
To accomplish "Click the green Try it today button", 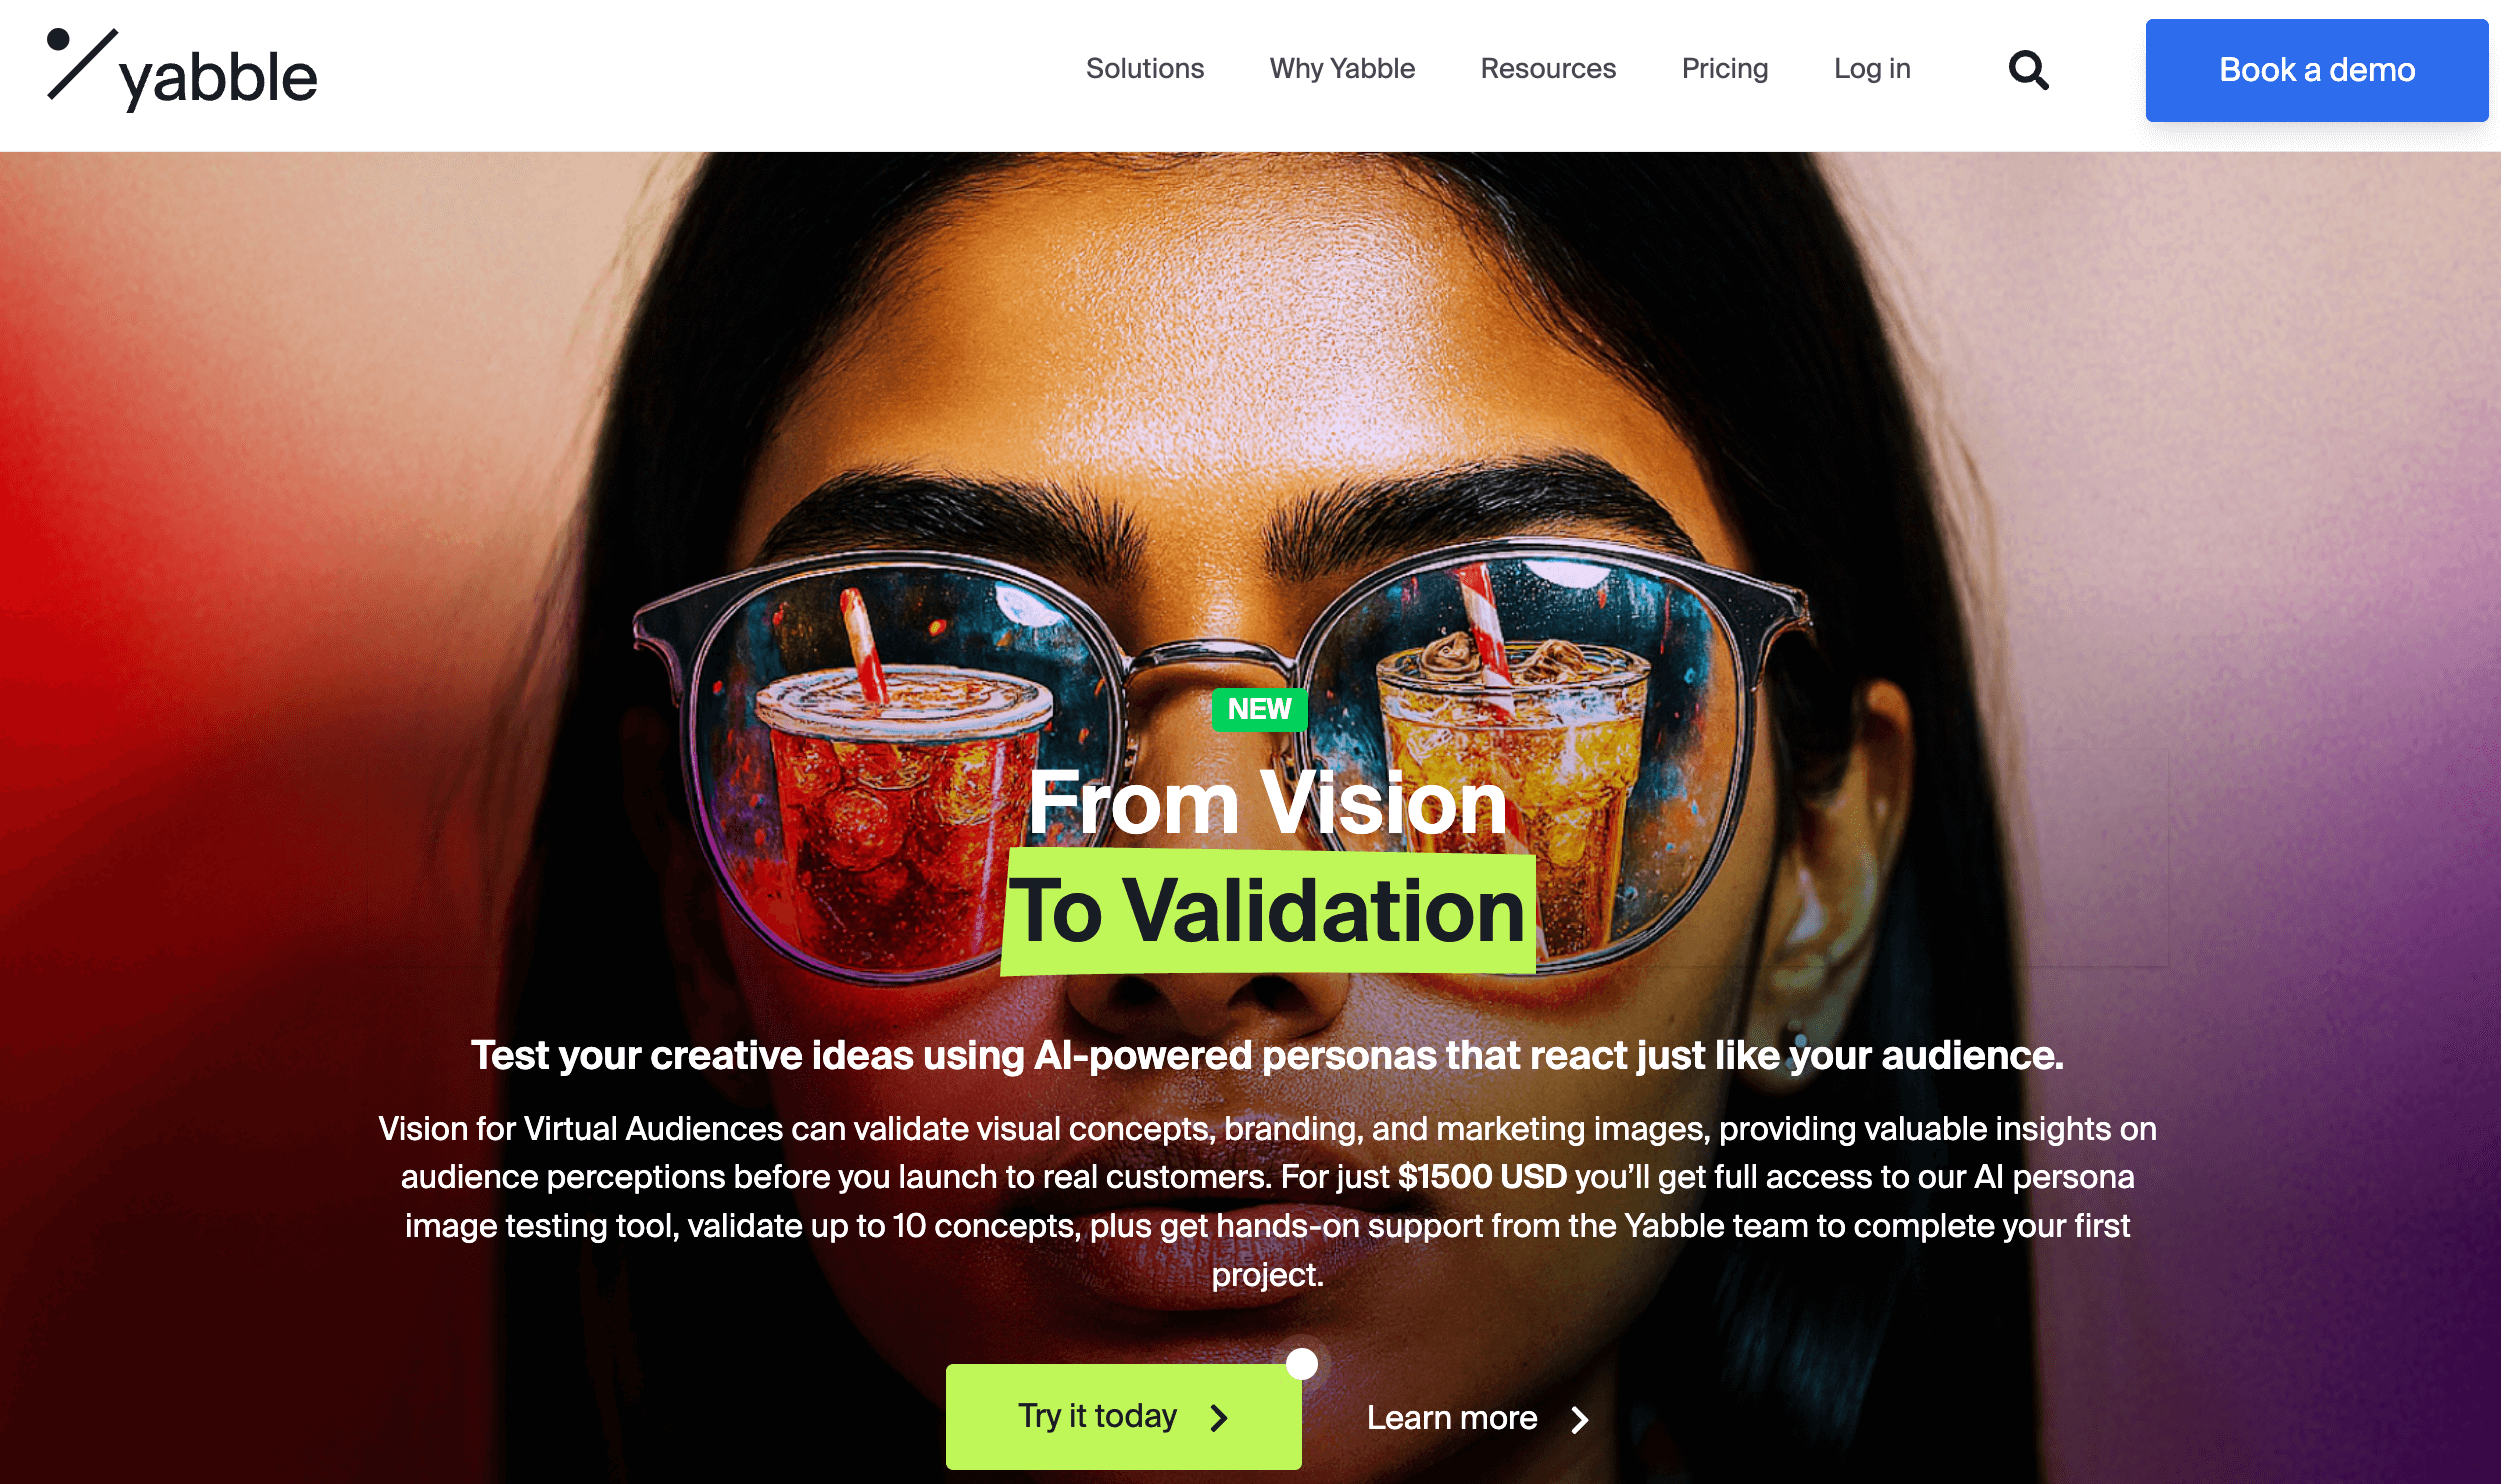I will (1123, 1416).
